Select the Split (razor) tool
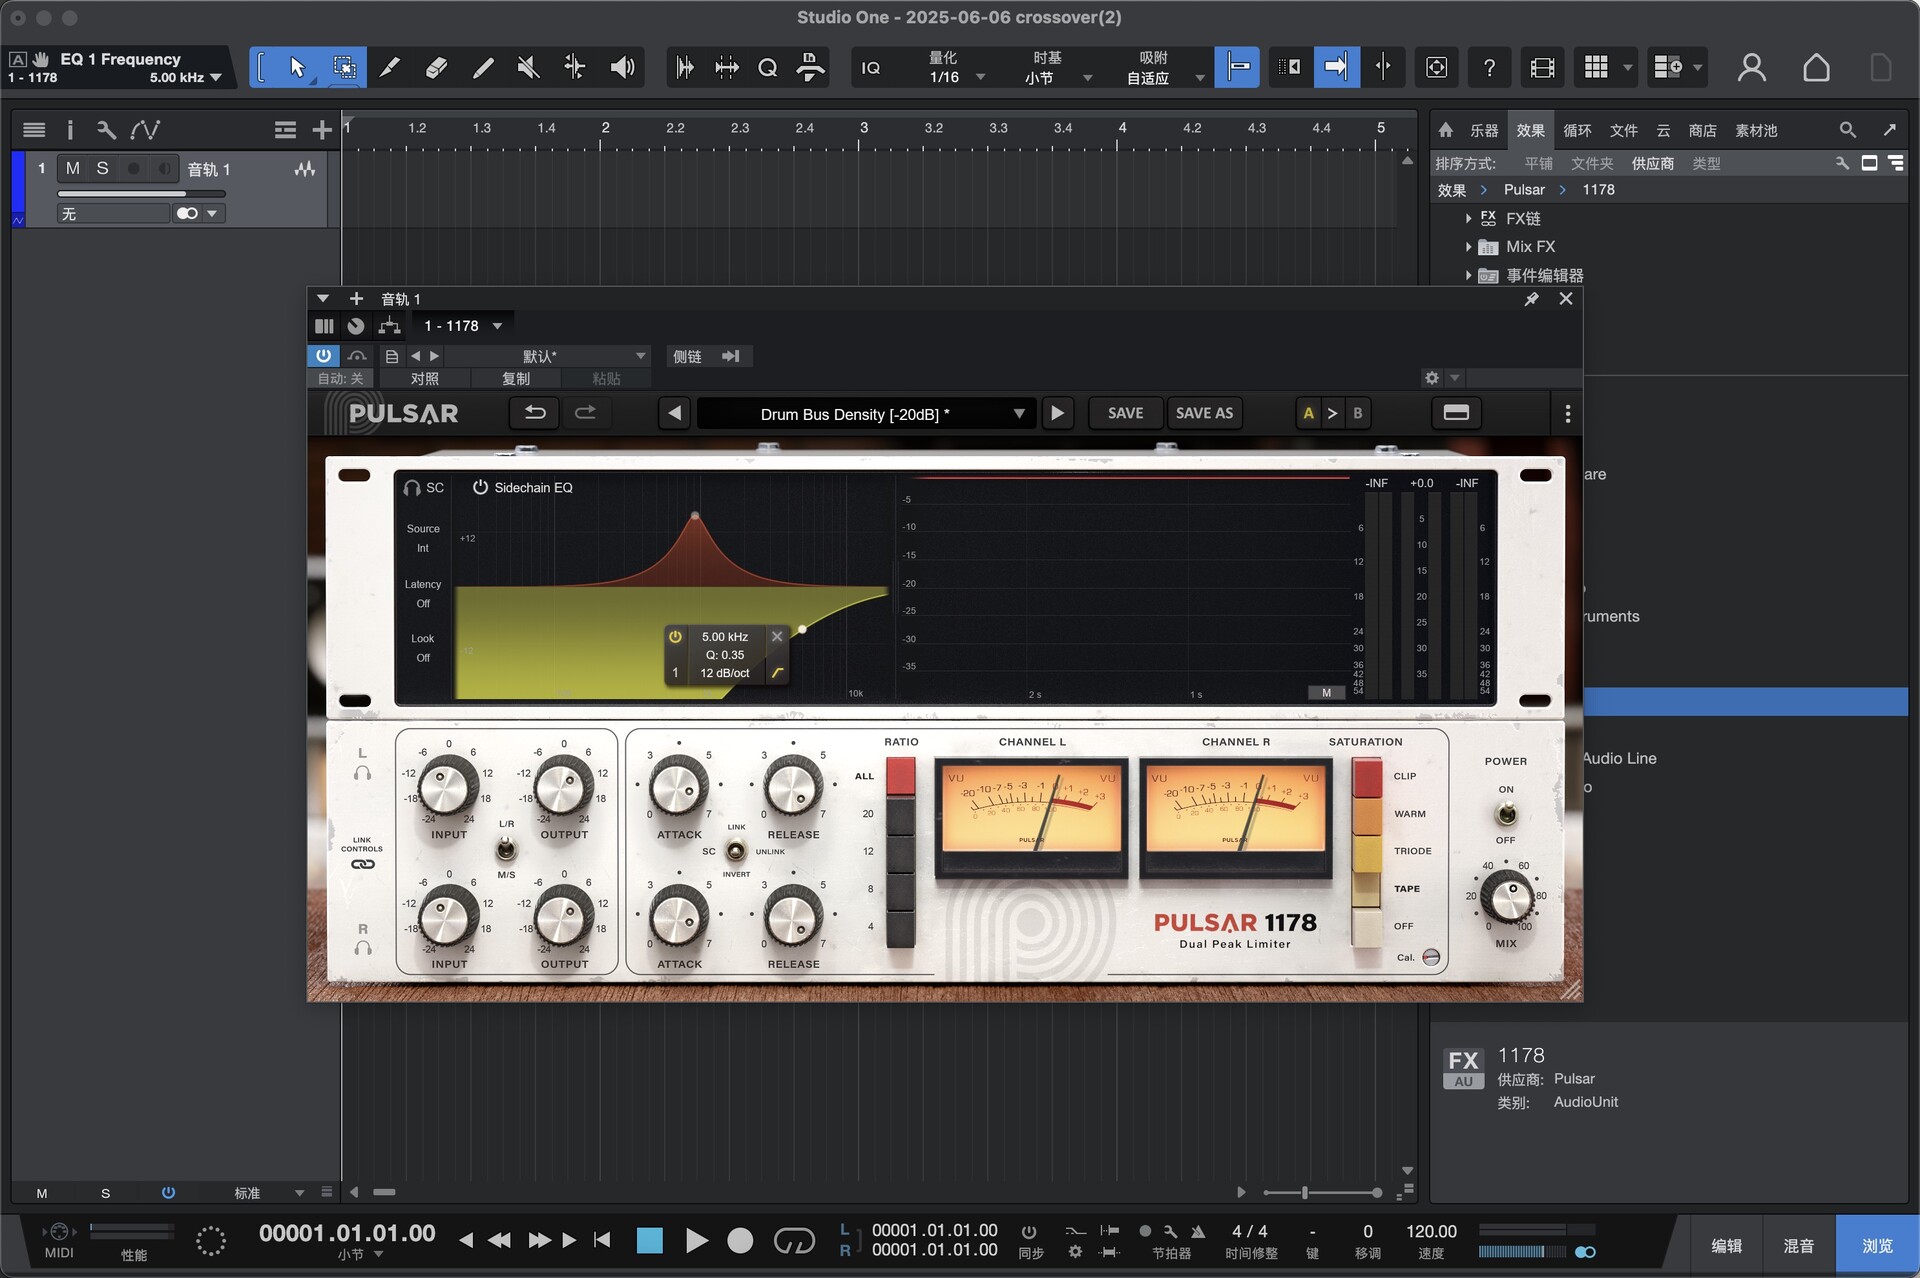Viewport: 1920px width, 1278px height. 390,67
